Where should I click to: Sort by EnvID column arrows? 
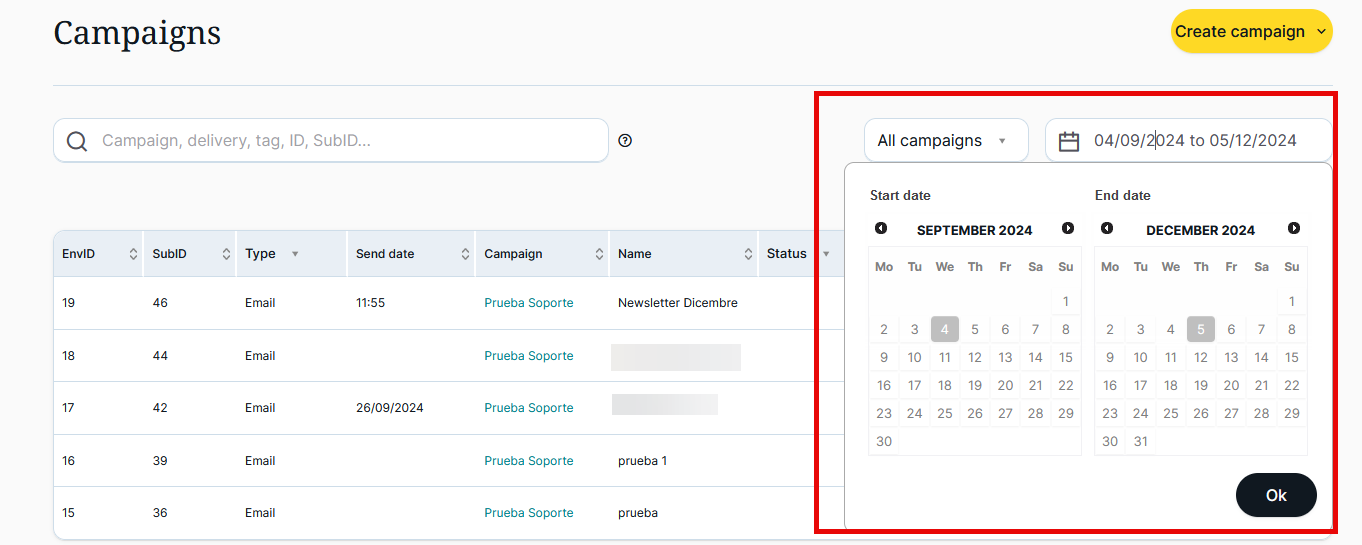click(133, 254)
